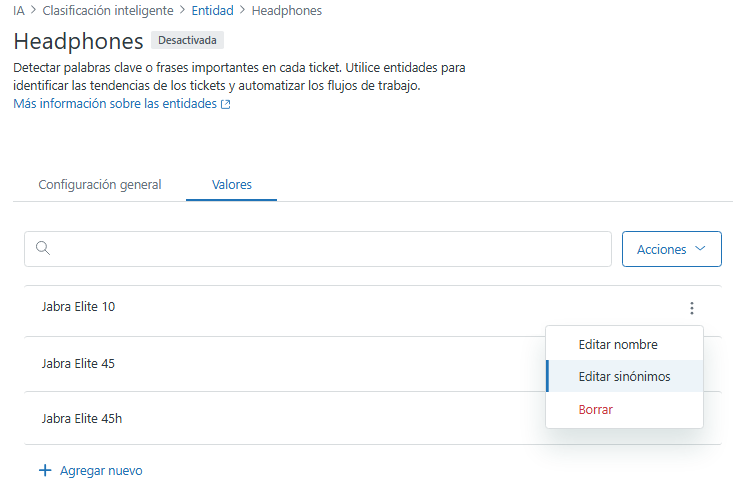This screenshot has height=486, width=746.
Task: Select the Jabra Elite 45 value
Action: [x=78, y=364]
